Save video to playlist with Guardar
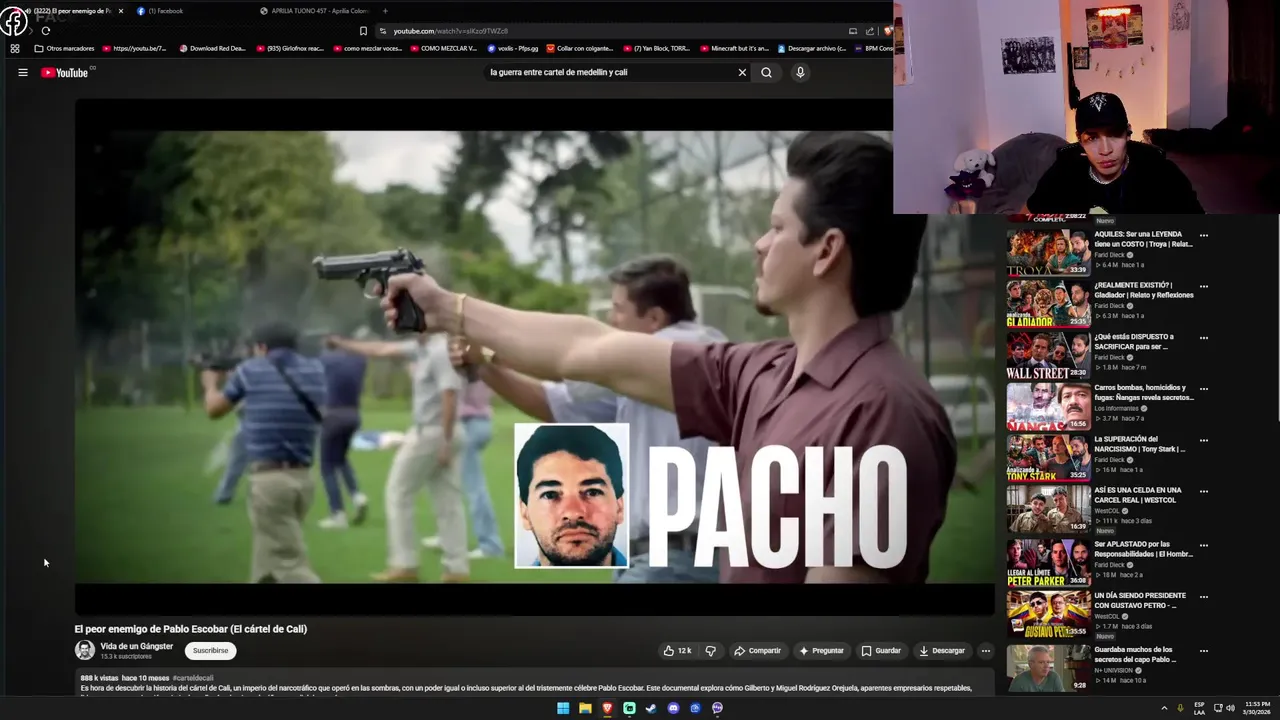This screenshot has width=1280, height=720. 881,650
